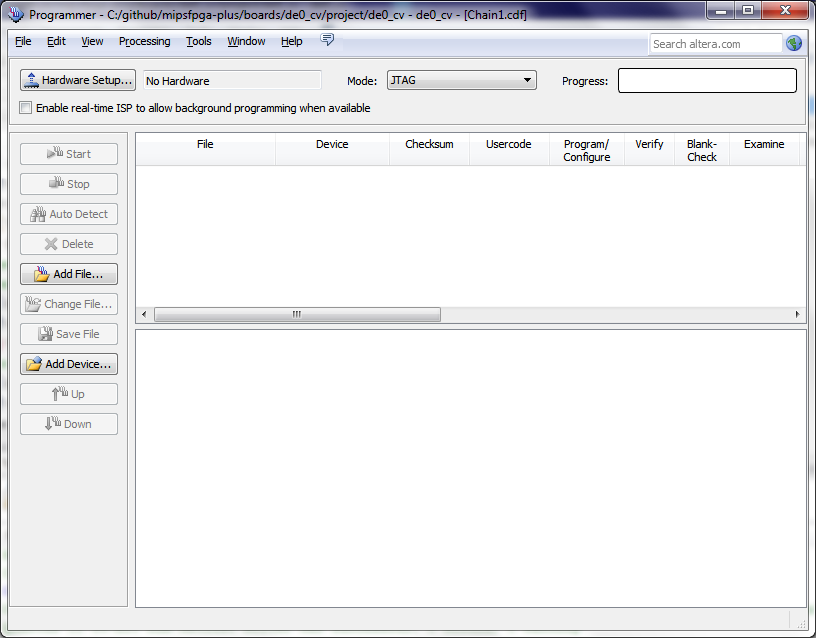The height and width of the screenshot is (638, 816).
Task: Open the File menu
Action: click(23, 41)
